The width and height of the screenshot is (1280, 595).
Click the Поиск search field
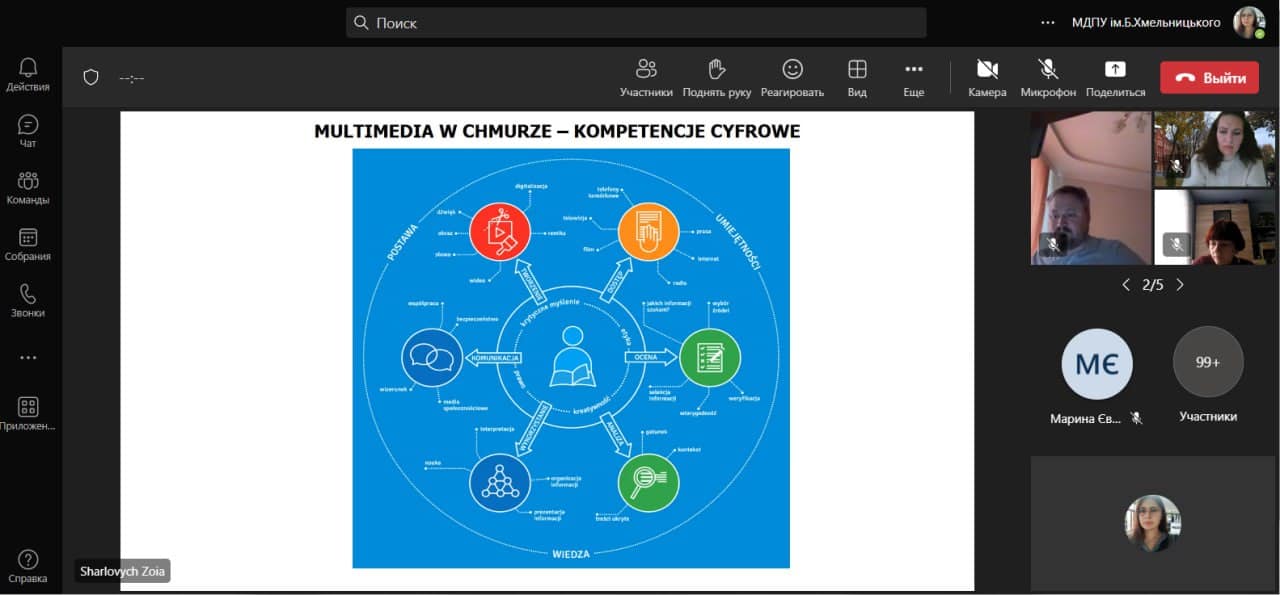[x=636, y=23]
